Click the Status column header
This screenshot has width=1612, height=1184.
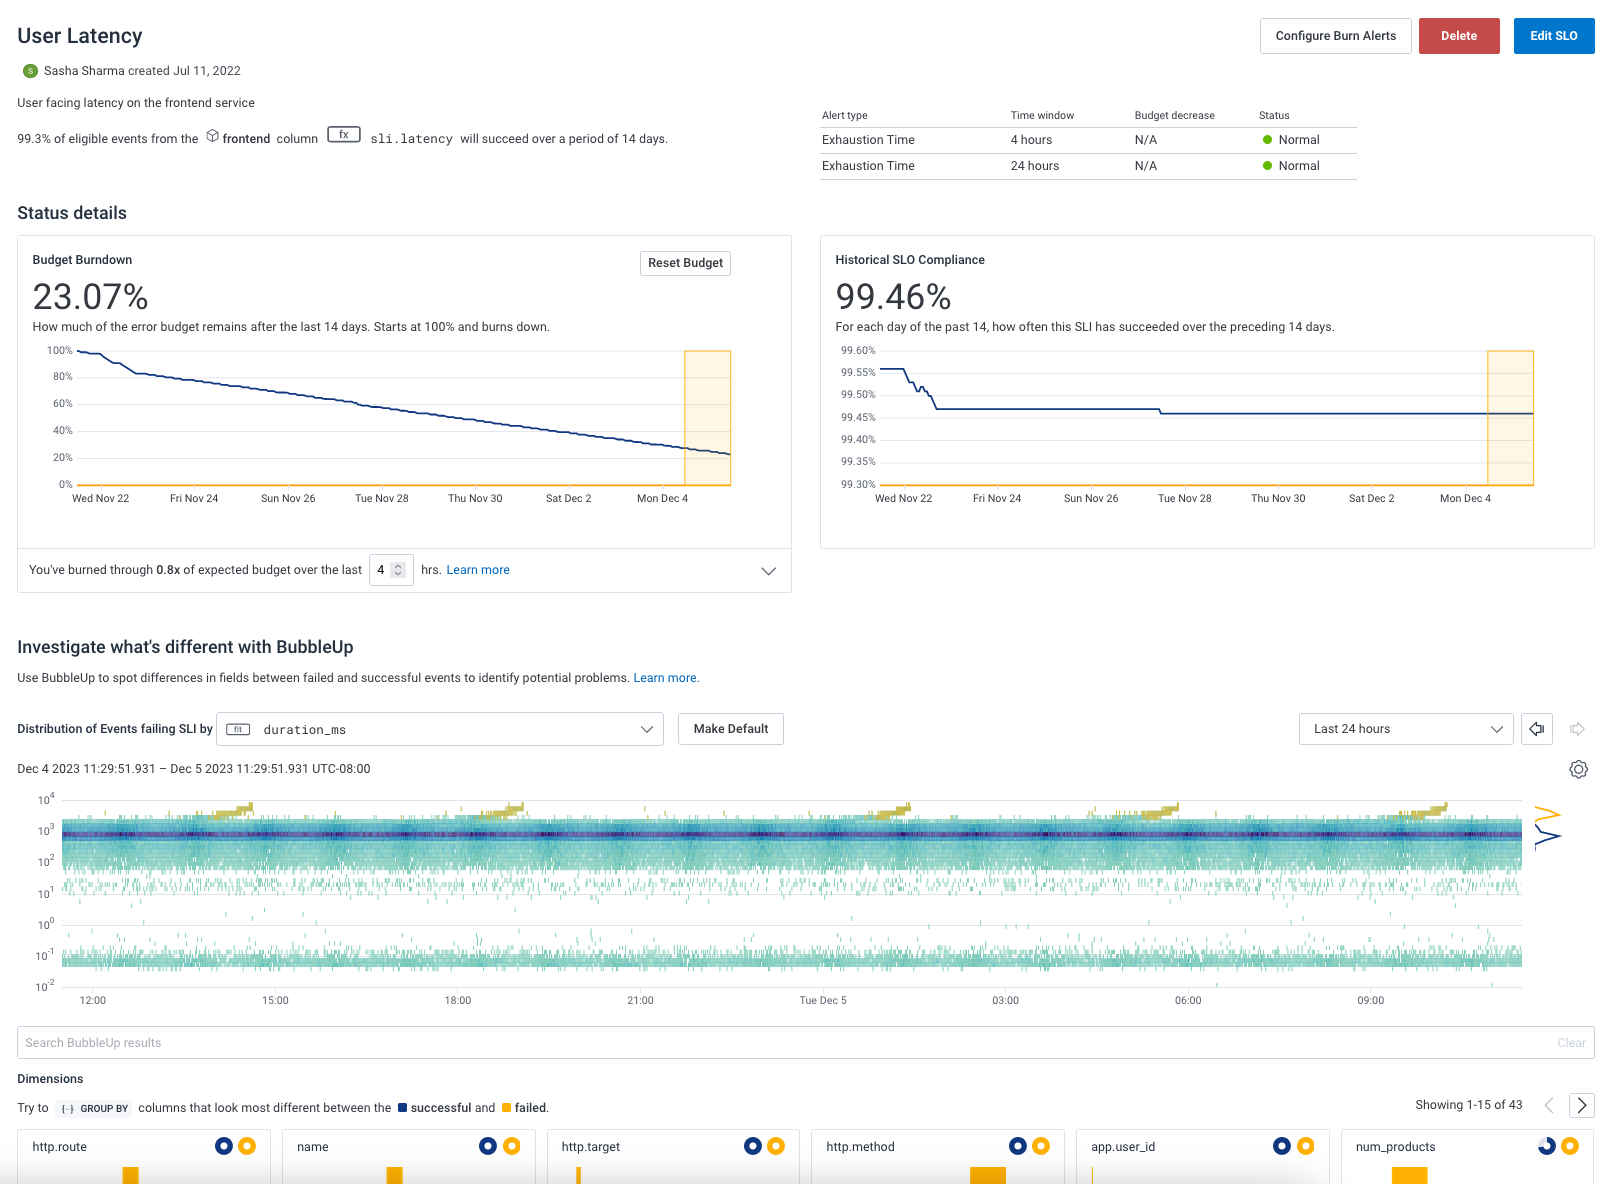(x=1274, y=116)
